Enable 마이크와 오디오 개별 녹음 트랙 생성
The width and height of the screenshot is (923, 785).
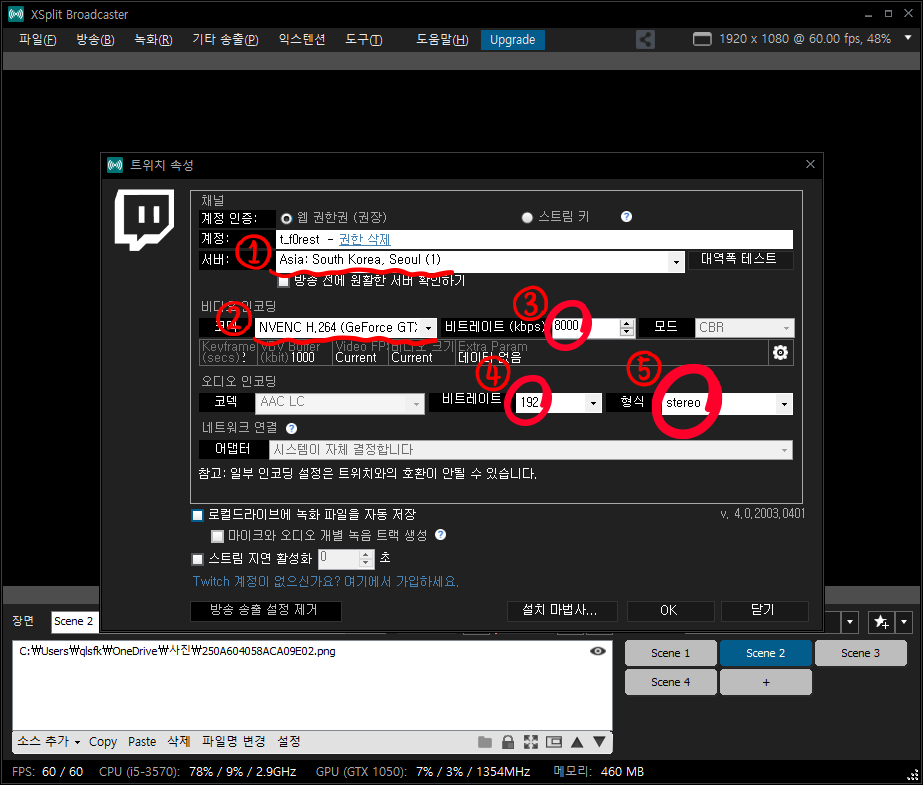pyautogui.click(x=218, y=536)
